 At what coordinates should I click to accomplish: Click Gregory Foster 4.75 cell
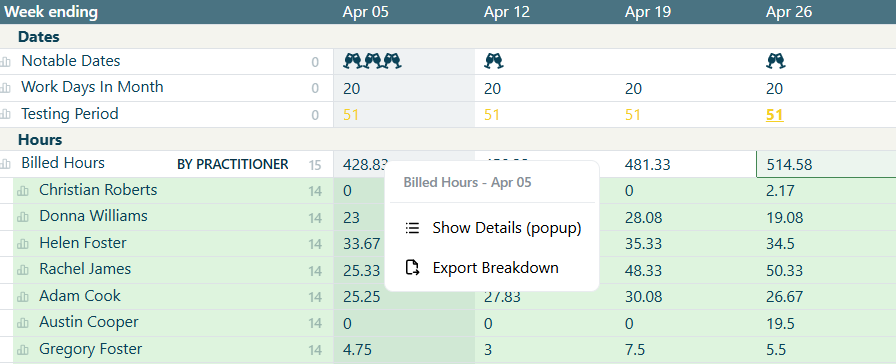(x=358, y=350)
